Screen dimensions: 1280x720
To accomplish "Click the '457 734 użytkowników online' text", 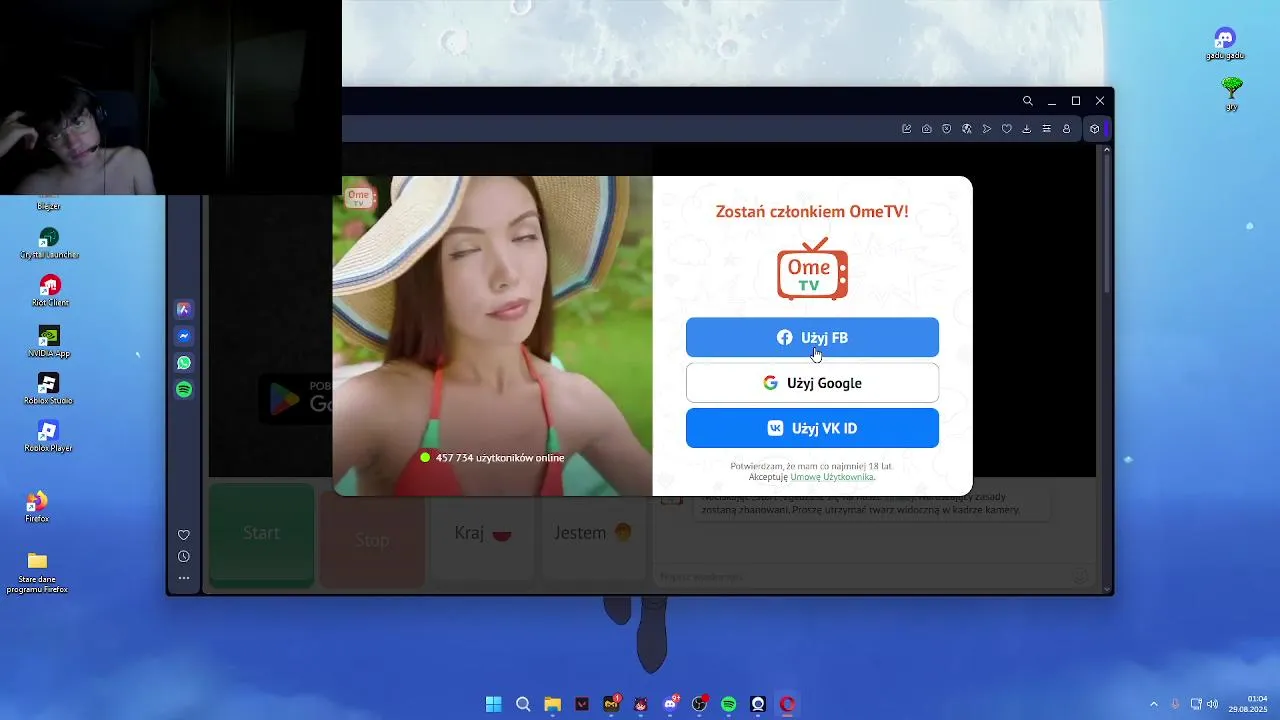I will (500, 458).
